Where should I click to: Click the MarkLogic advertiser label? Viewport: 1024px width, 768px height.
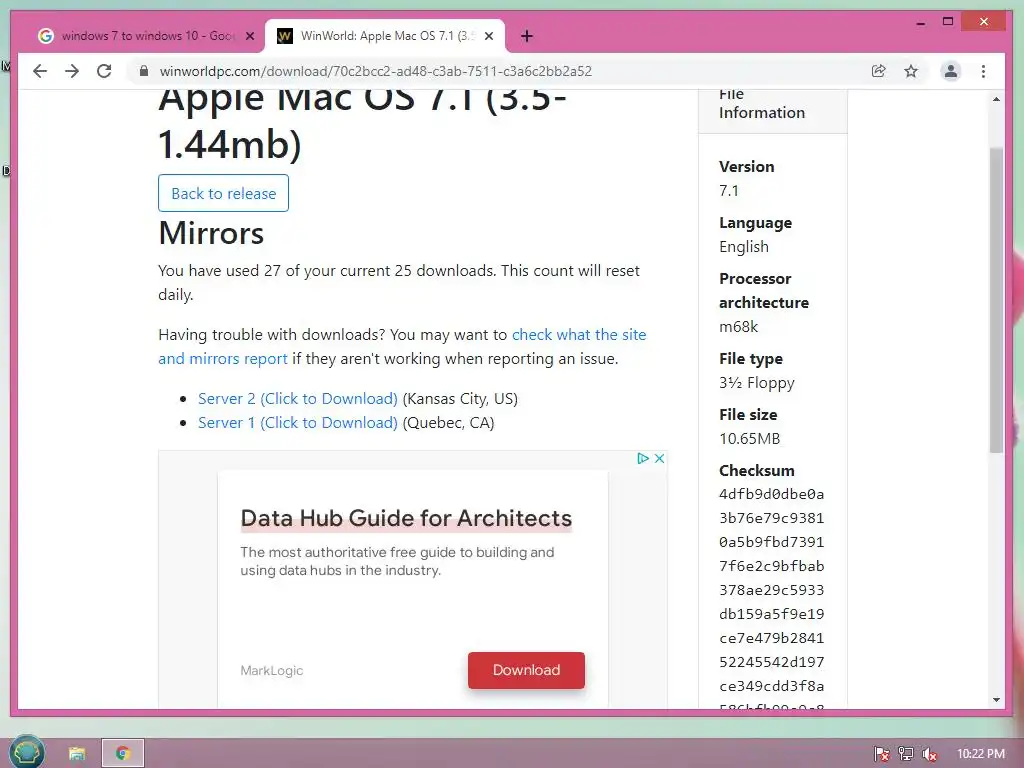272,671
